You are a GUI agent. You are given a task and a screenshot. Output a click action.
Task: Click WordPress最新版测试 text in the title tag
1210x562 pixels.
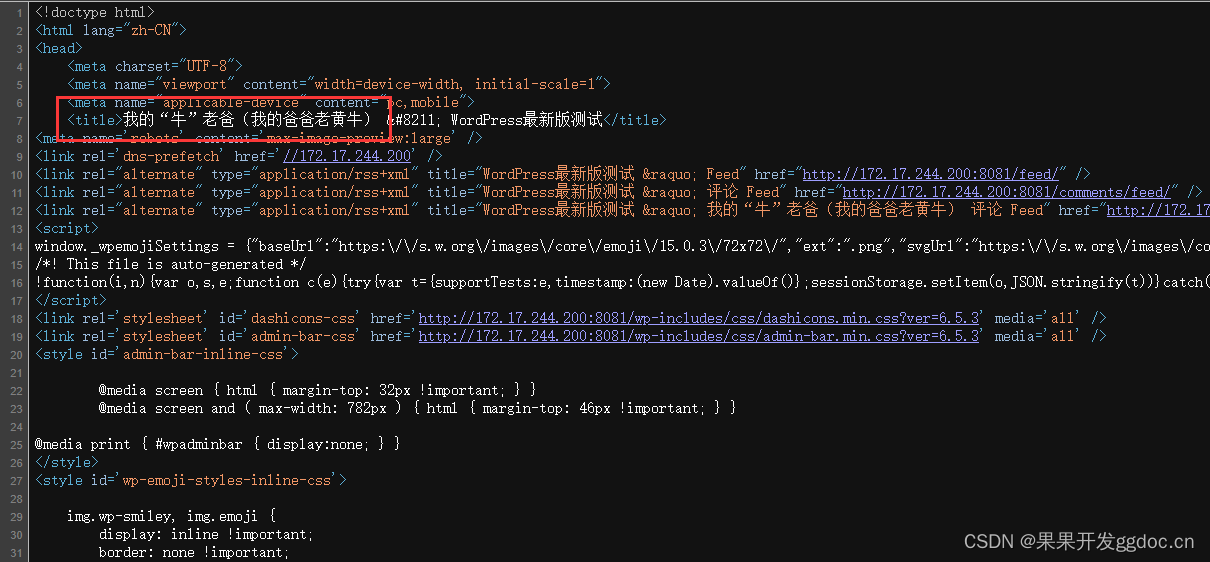click(526, 120)
